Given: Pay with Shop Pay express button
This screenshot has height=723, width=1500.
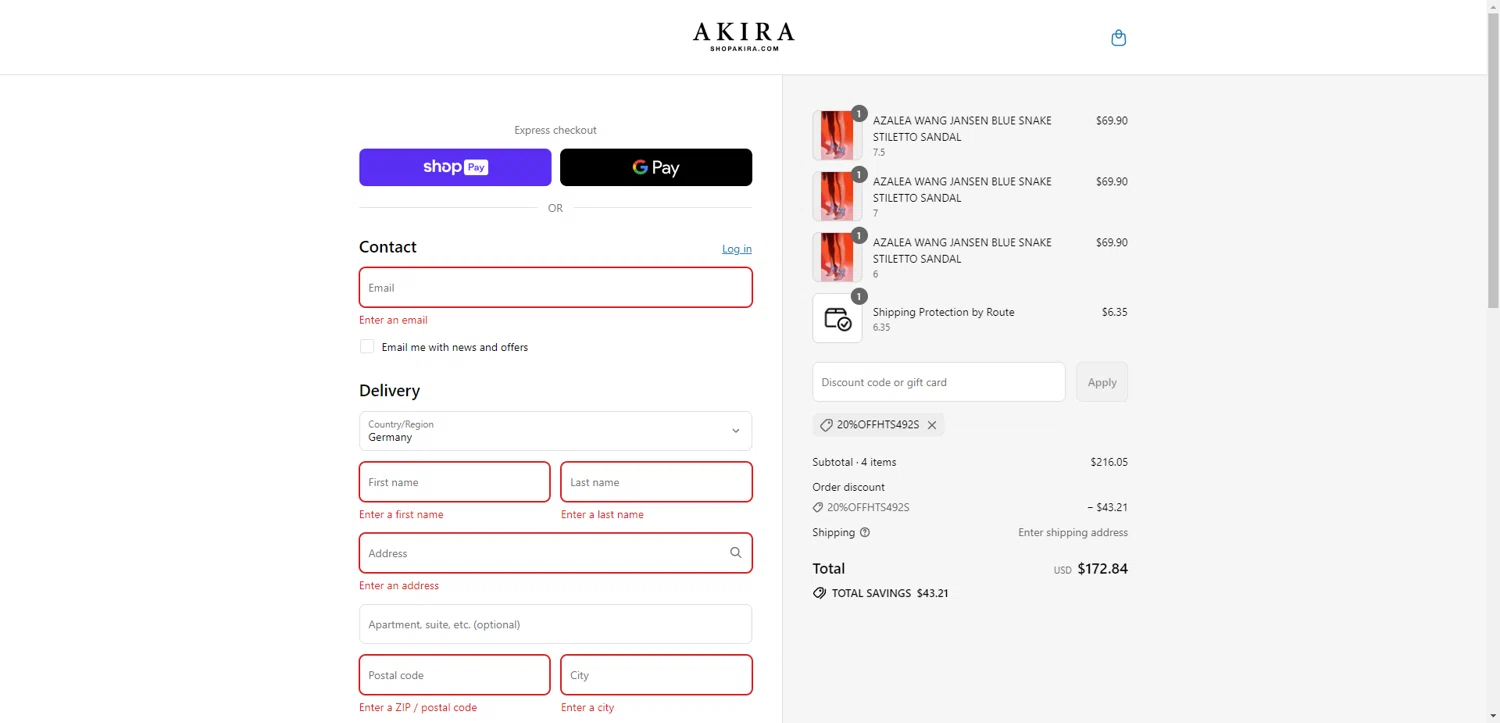Looking at the screenshot, I should pyautogui.click(x=455, y=167).
